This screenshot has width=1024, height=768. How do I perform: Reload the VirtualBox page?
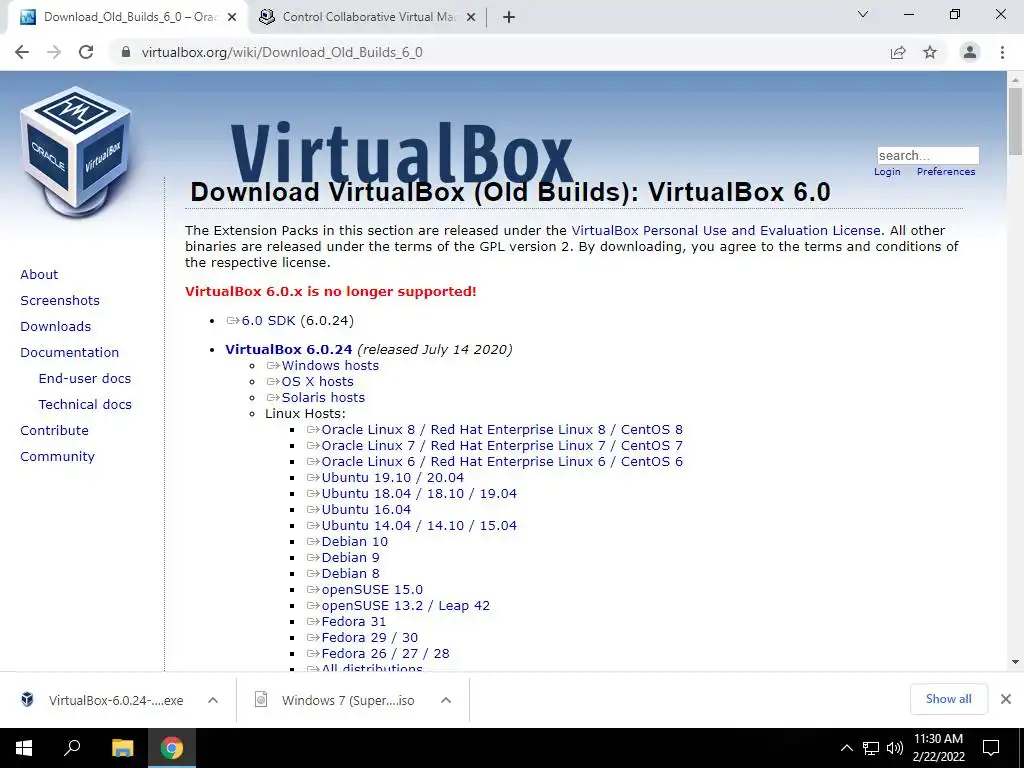click(86, 52)
